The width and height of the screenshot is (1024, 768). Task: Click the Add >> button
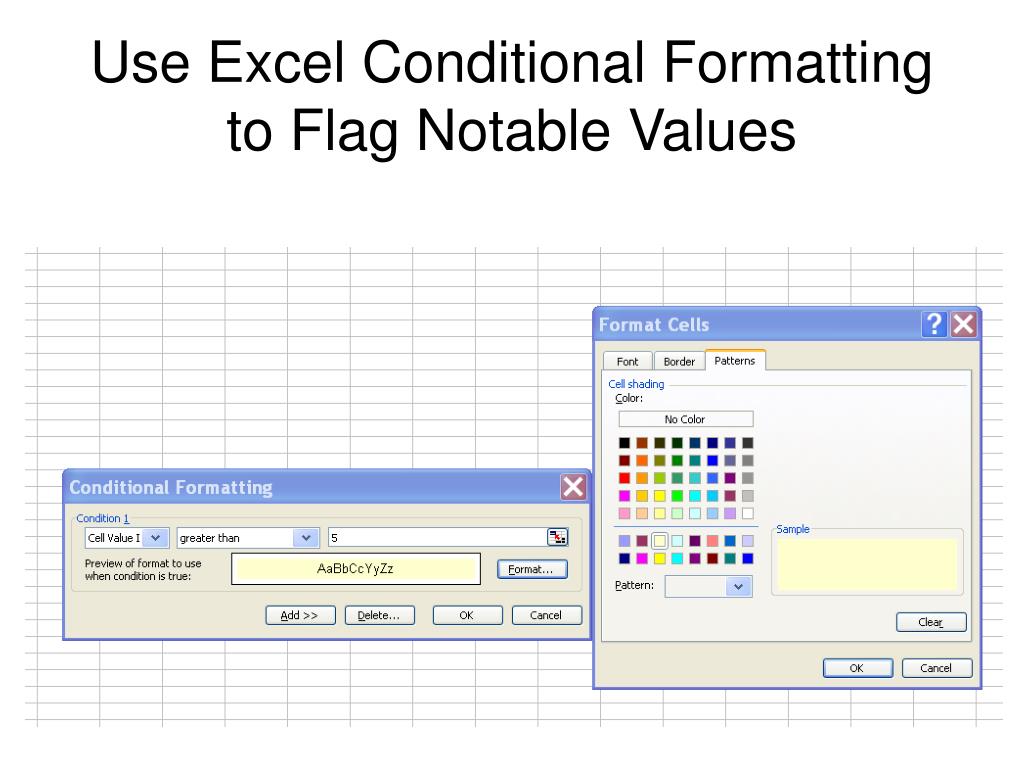(300, 615)
